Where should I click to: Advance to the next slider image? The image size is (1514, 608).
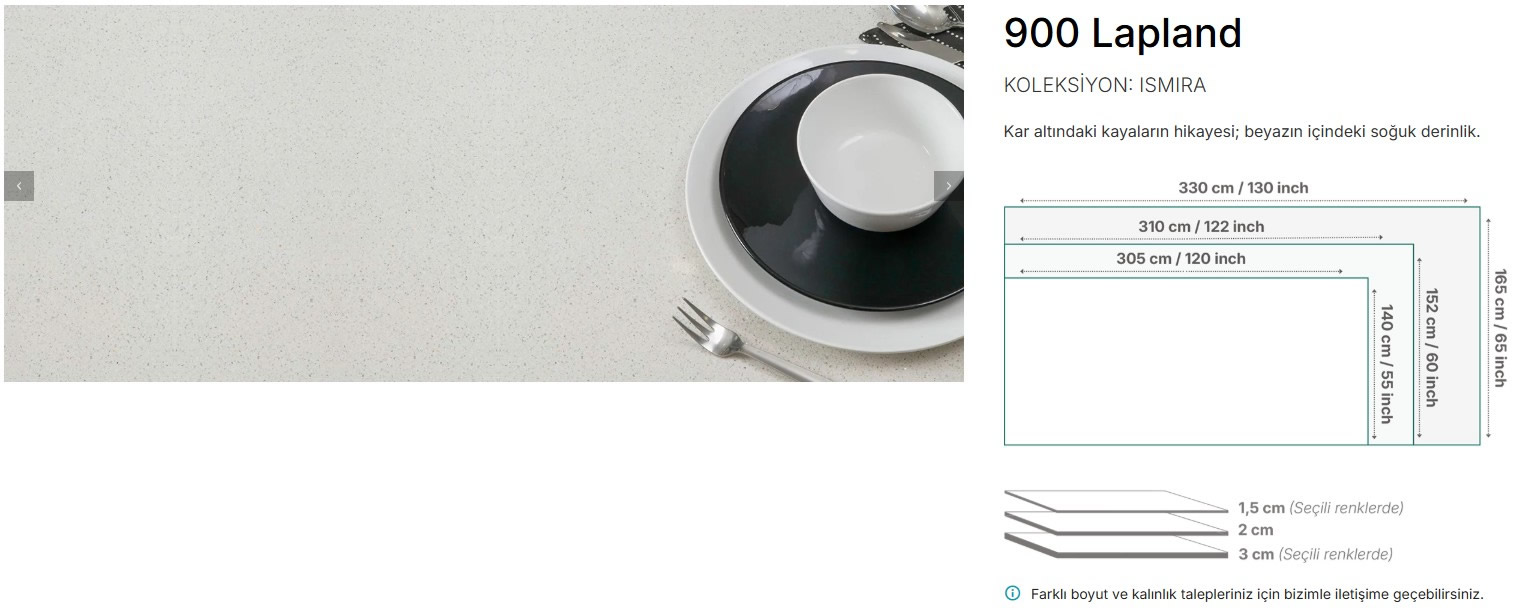coord(948,186)
